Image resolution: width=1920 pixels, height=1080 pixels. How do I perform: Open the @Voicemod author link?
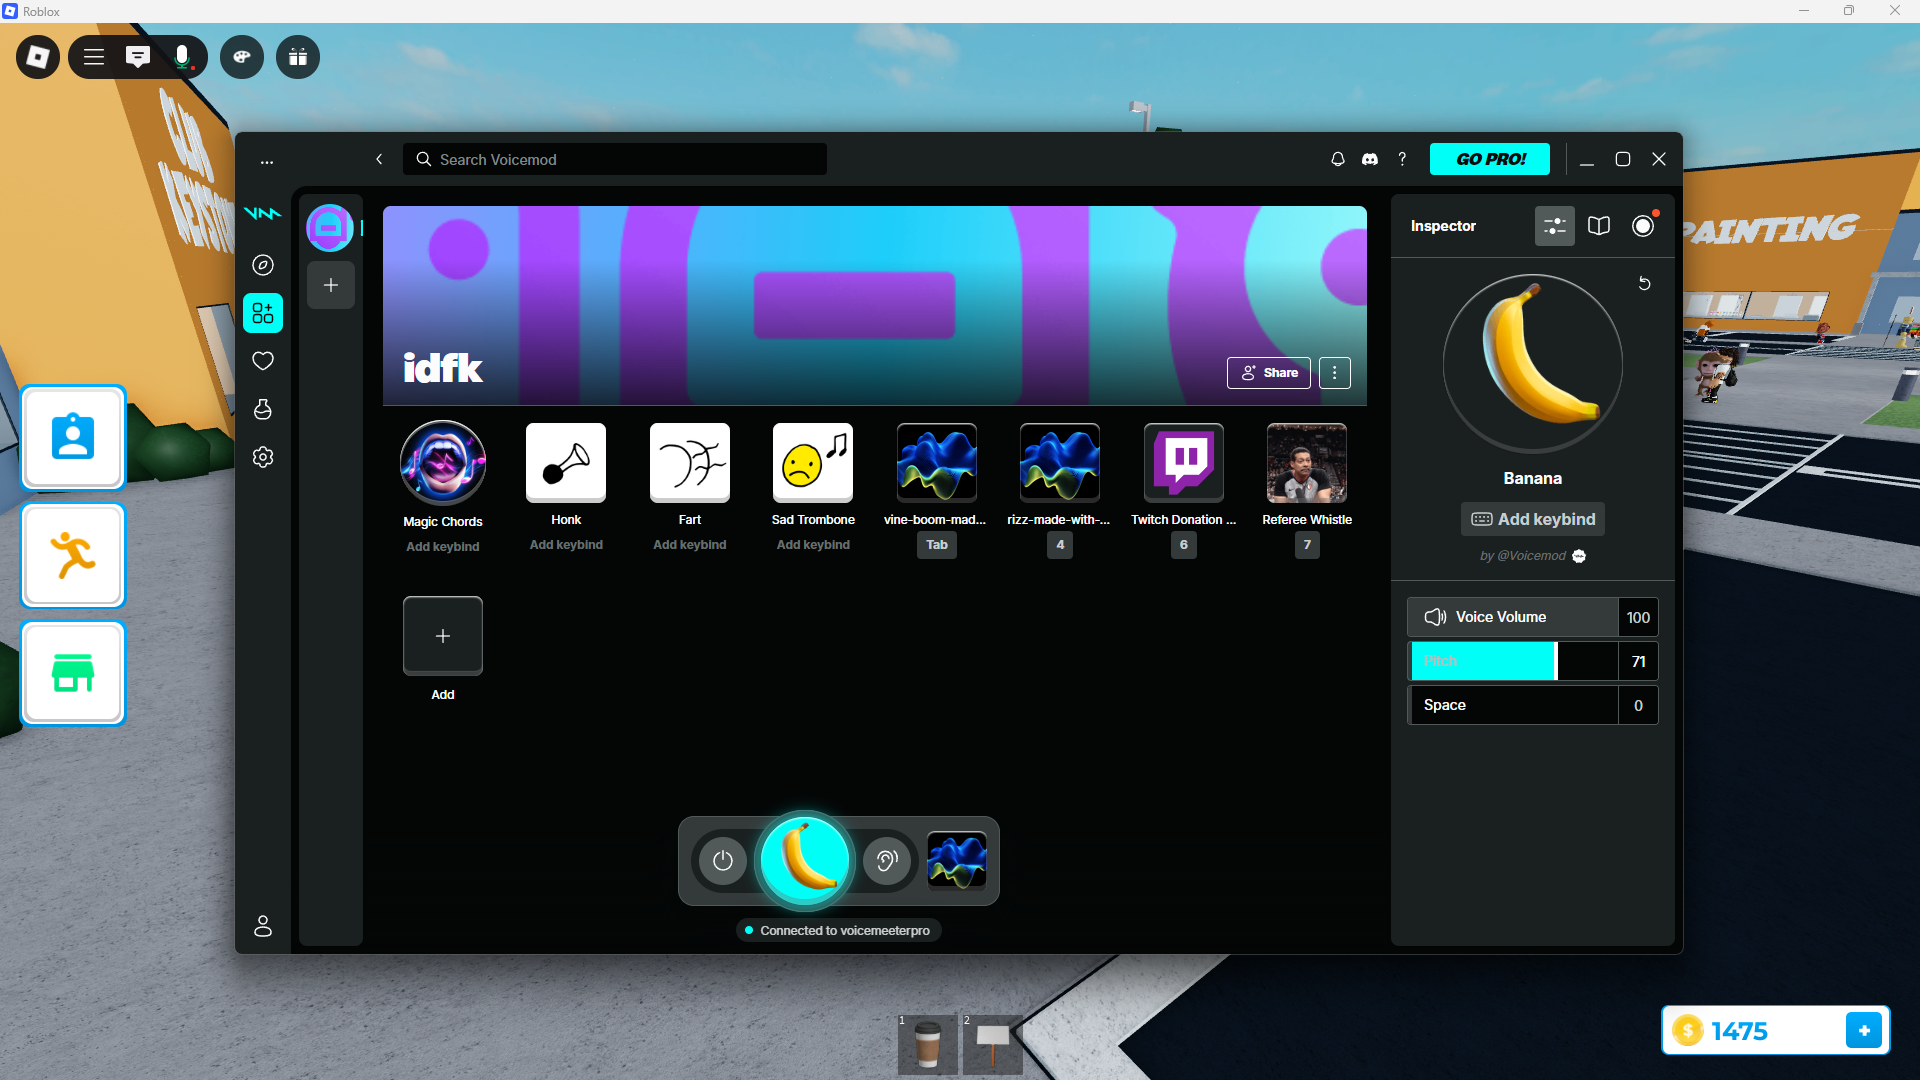[x=1532, y=556]
